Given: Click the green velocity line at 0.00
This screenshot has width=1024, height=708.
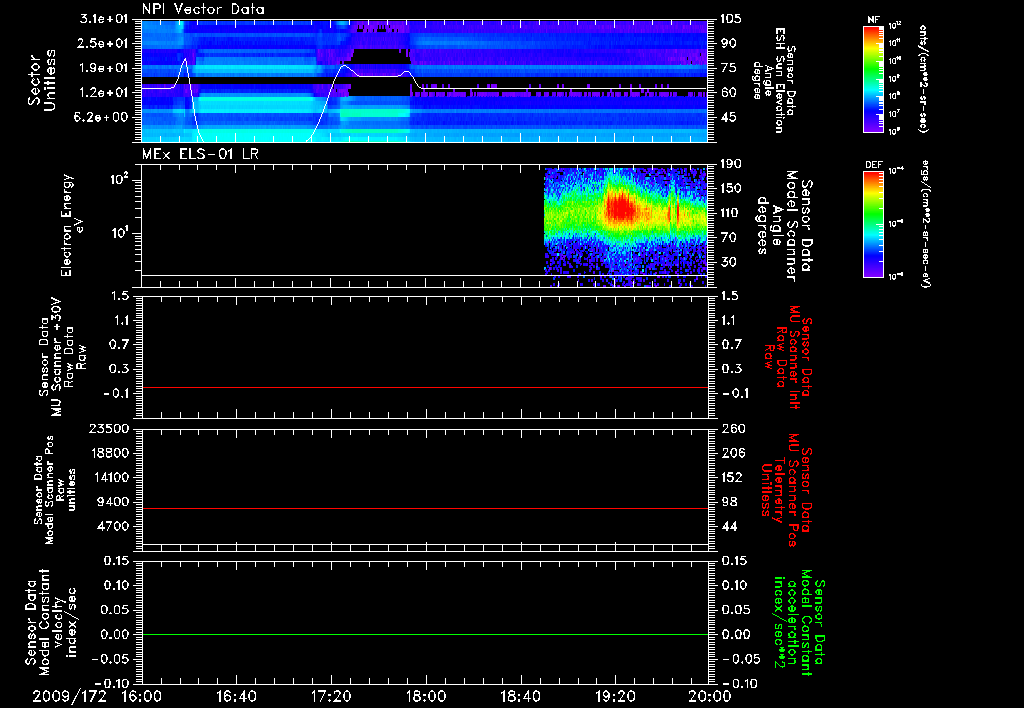Looking at the screenshot, I should click(424, 634).
